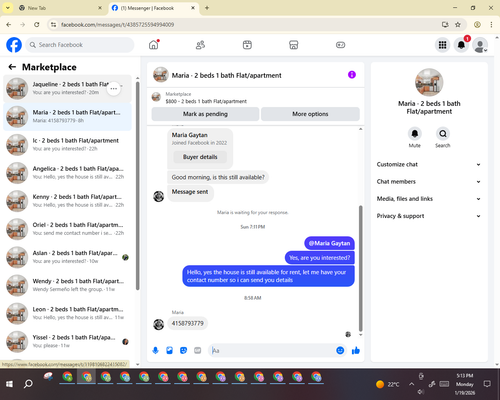Click the site information icon in address bar
This screenshot has width=500, height=400.
[53, 25]
